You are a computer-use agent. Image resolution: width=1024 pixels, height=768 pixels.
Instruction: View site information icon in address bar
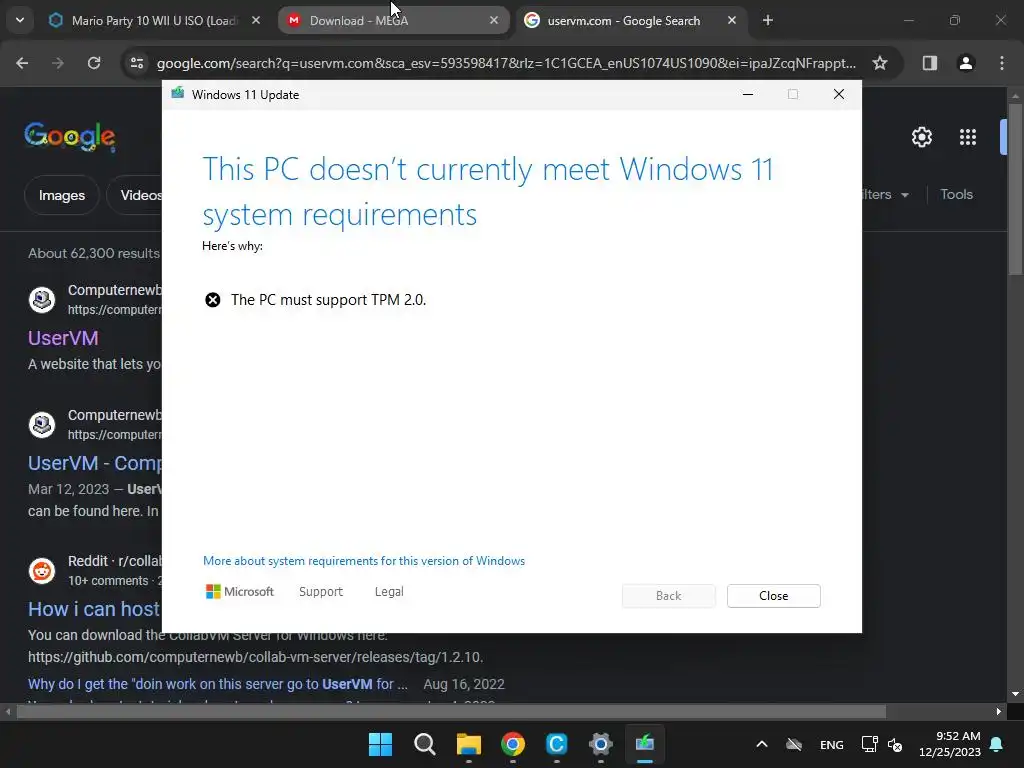pyautogui.click(x=136, y=63)
